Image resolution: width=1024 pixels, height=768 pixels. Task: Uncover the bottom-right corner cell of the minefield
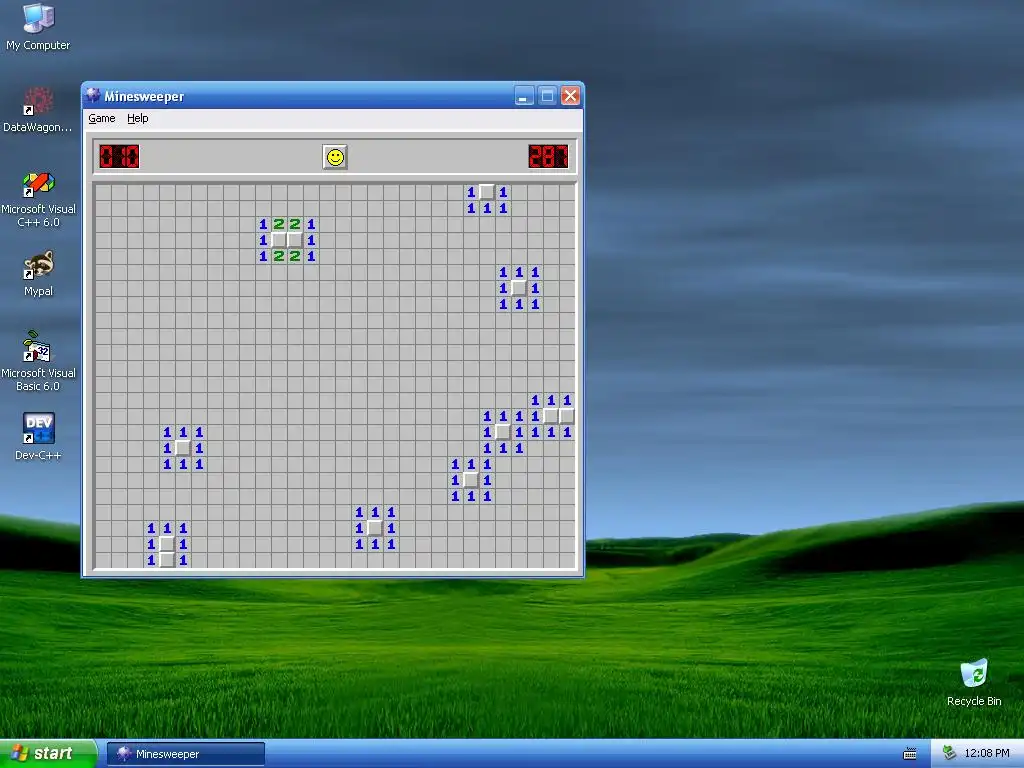[567, 560]
